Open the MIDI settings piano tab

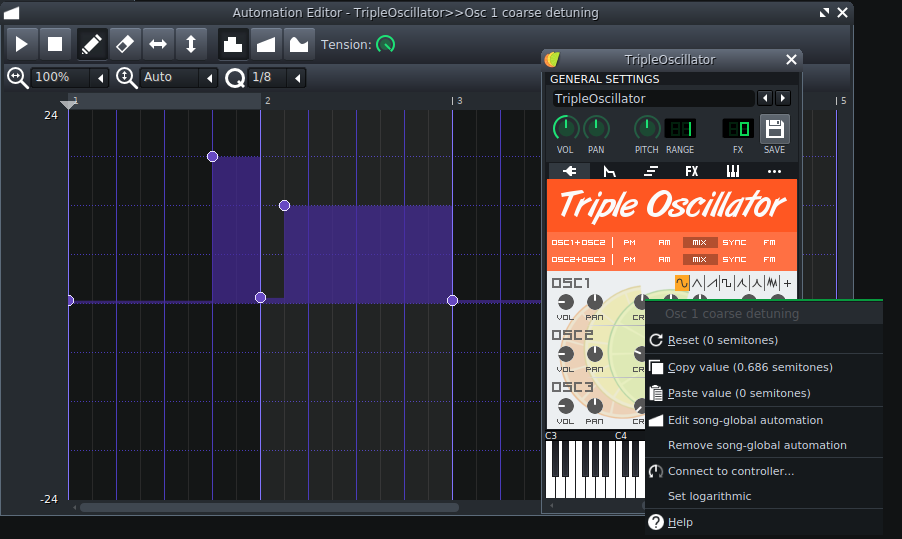[x=733, y=171]
